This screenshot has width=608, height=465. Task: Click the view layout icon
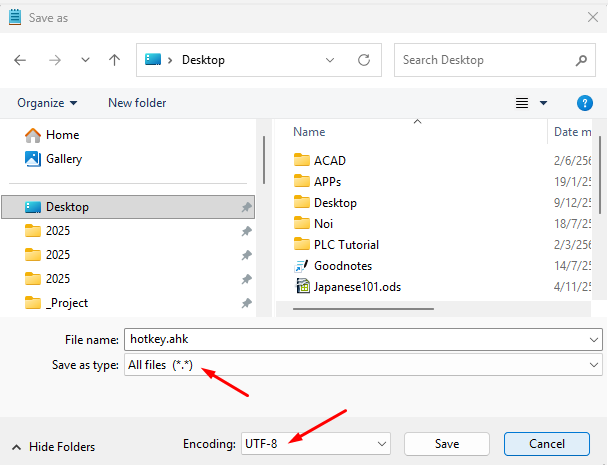click(521, 103)
